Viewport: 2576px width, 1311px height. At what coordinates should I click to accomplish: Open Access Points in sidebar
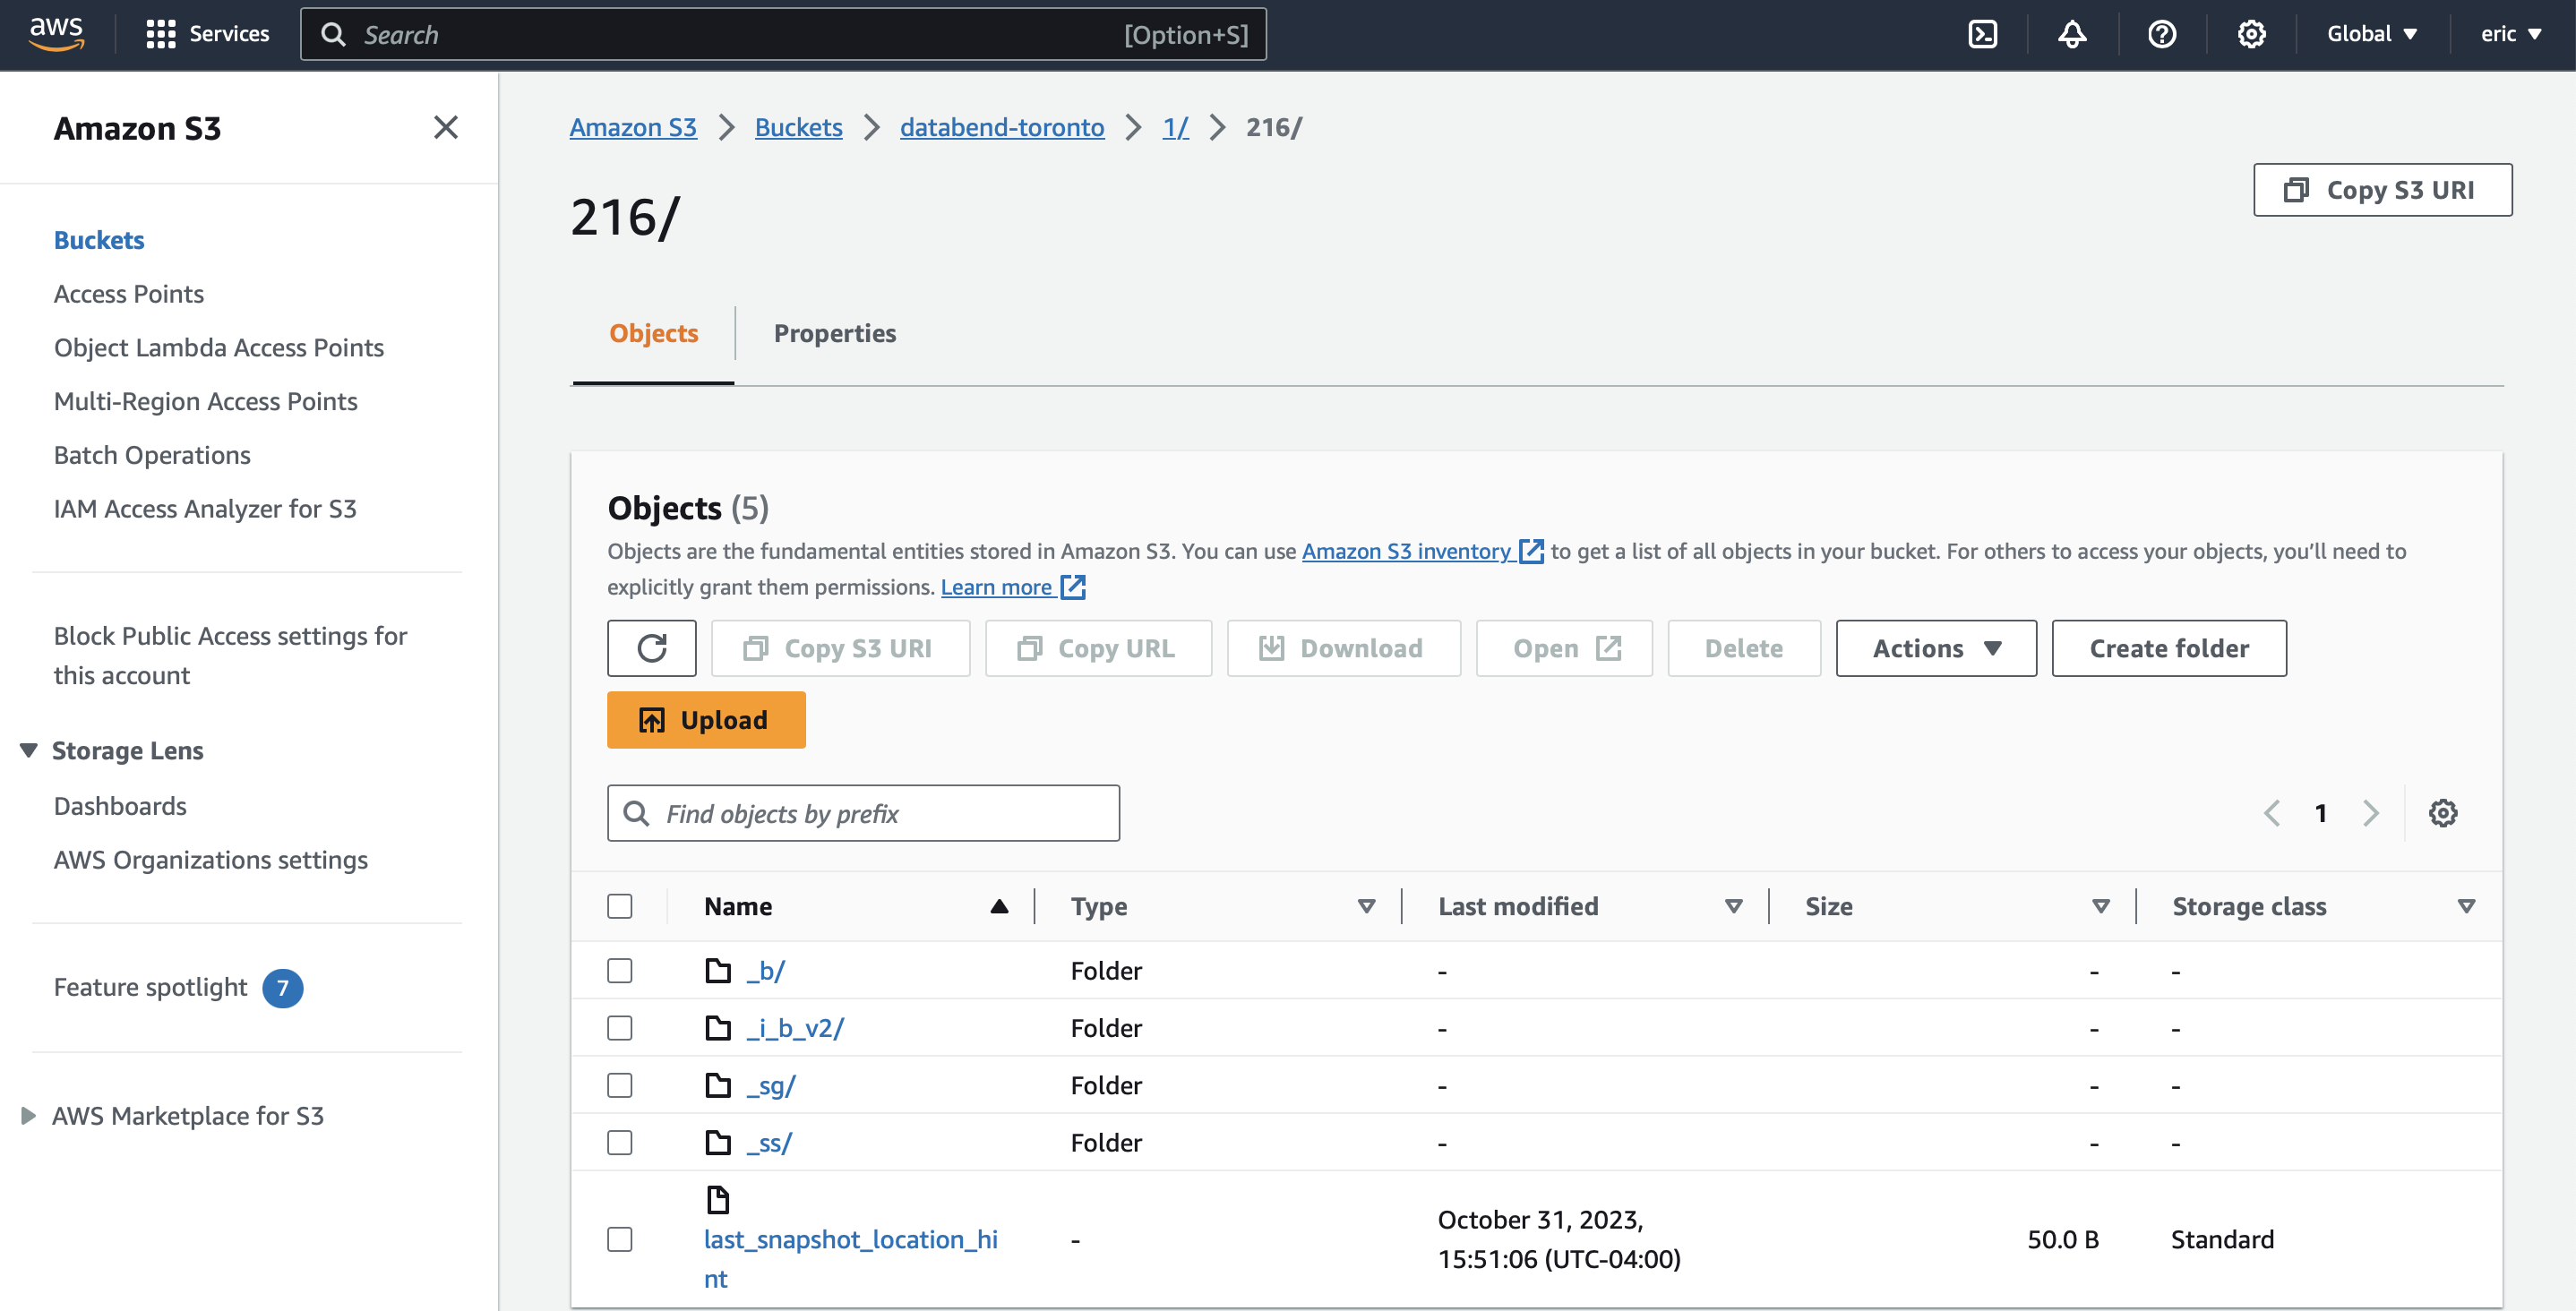pyautogui.click(x=129, y=294)
